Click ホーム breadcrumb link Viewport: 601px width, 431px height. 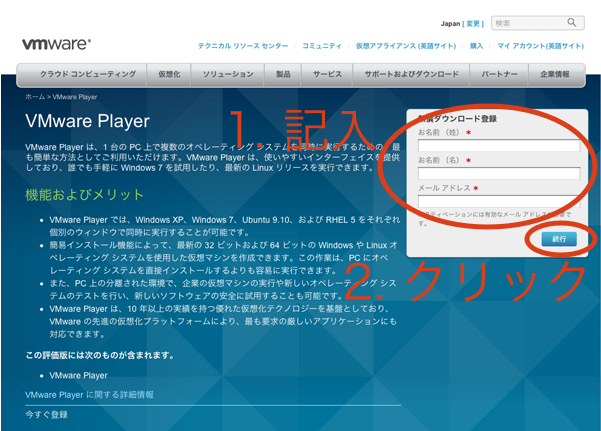(x=35, y=97)
